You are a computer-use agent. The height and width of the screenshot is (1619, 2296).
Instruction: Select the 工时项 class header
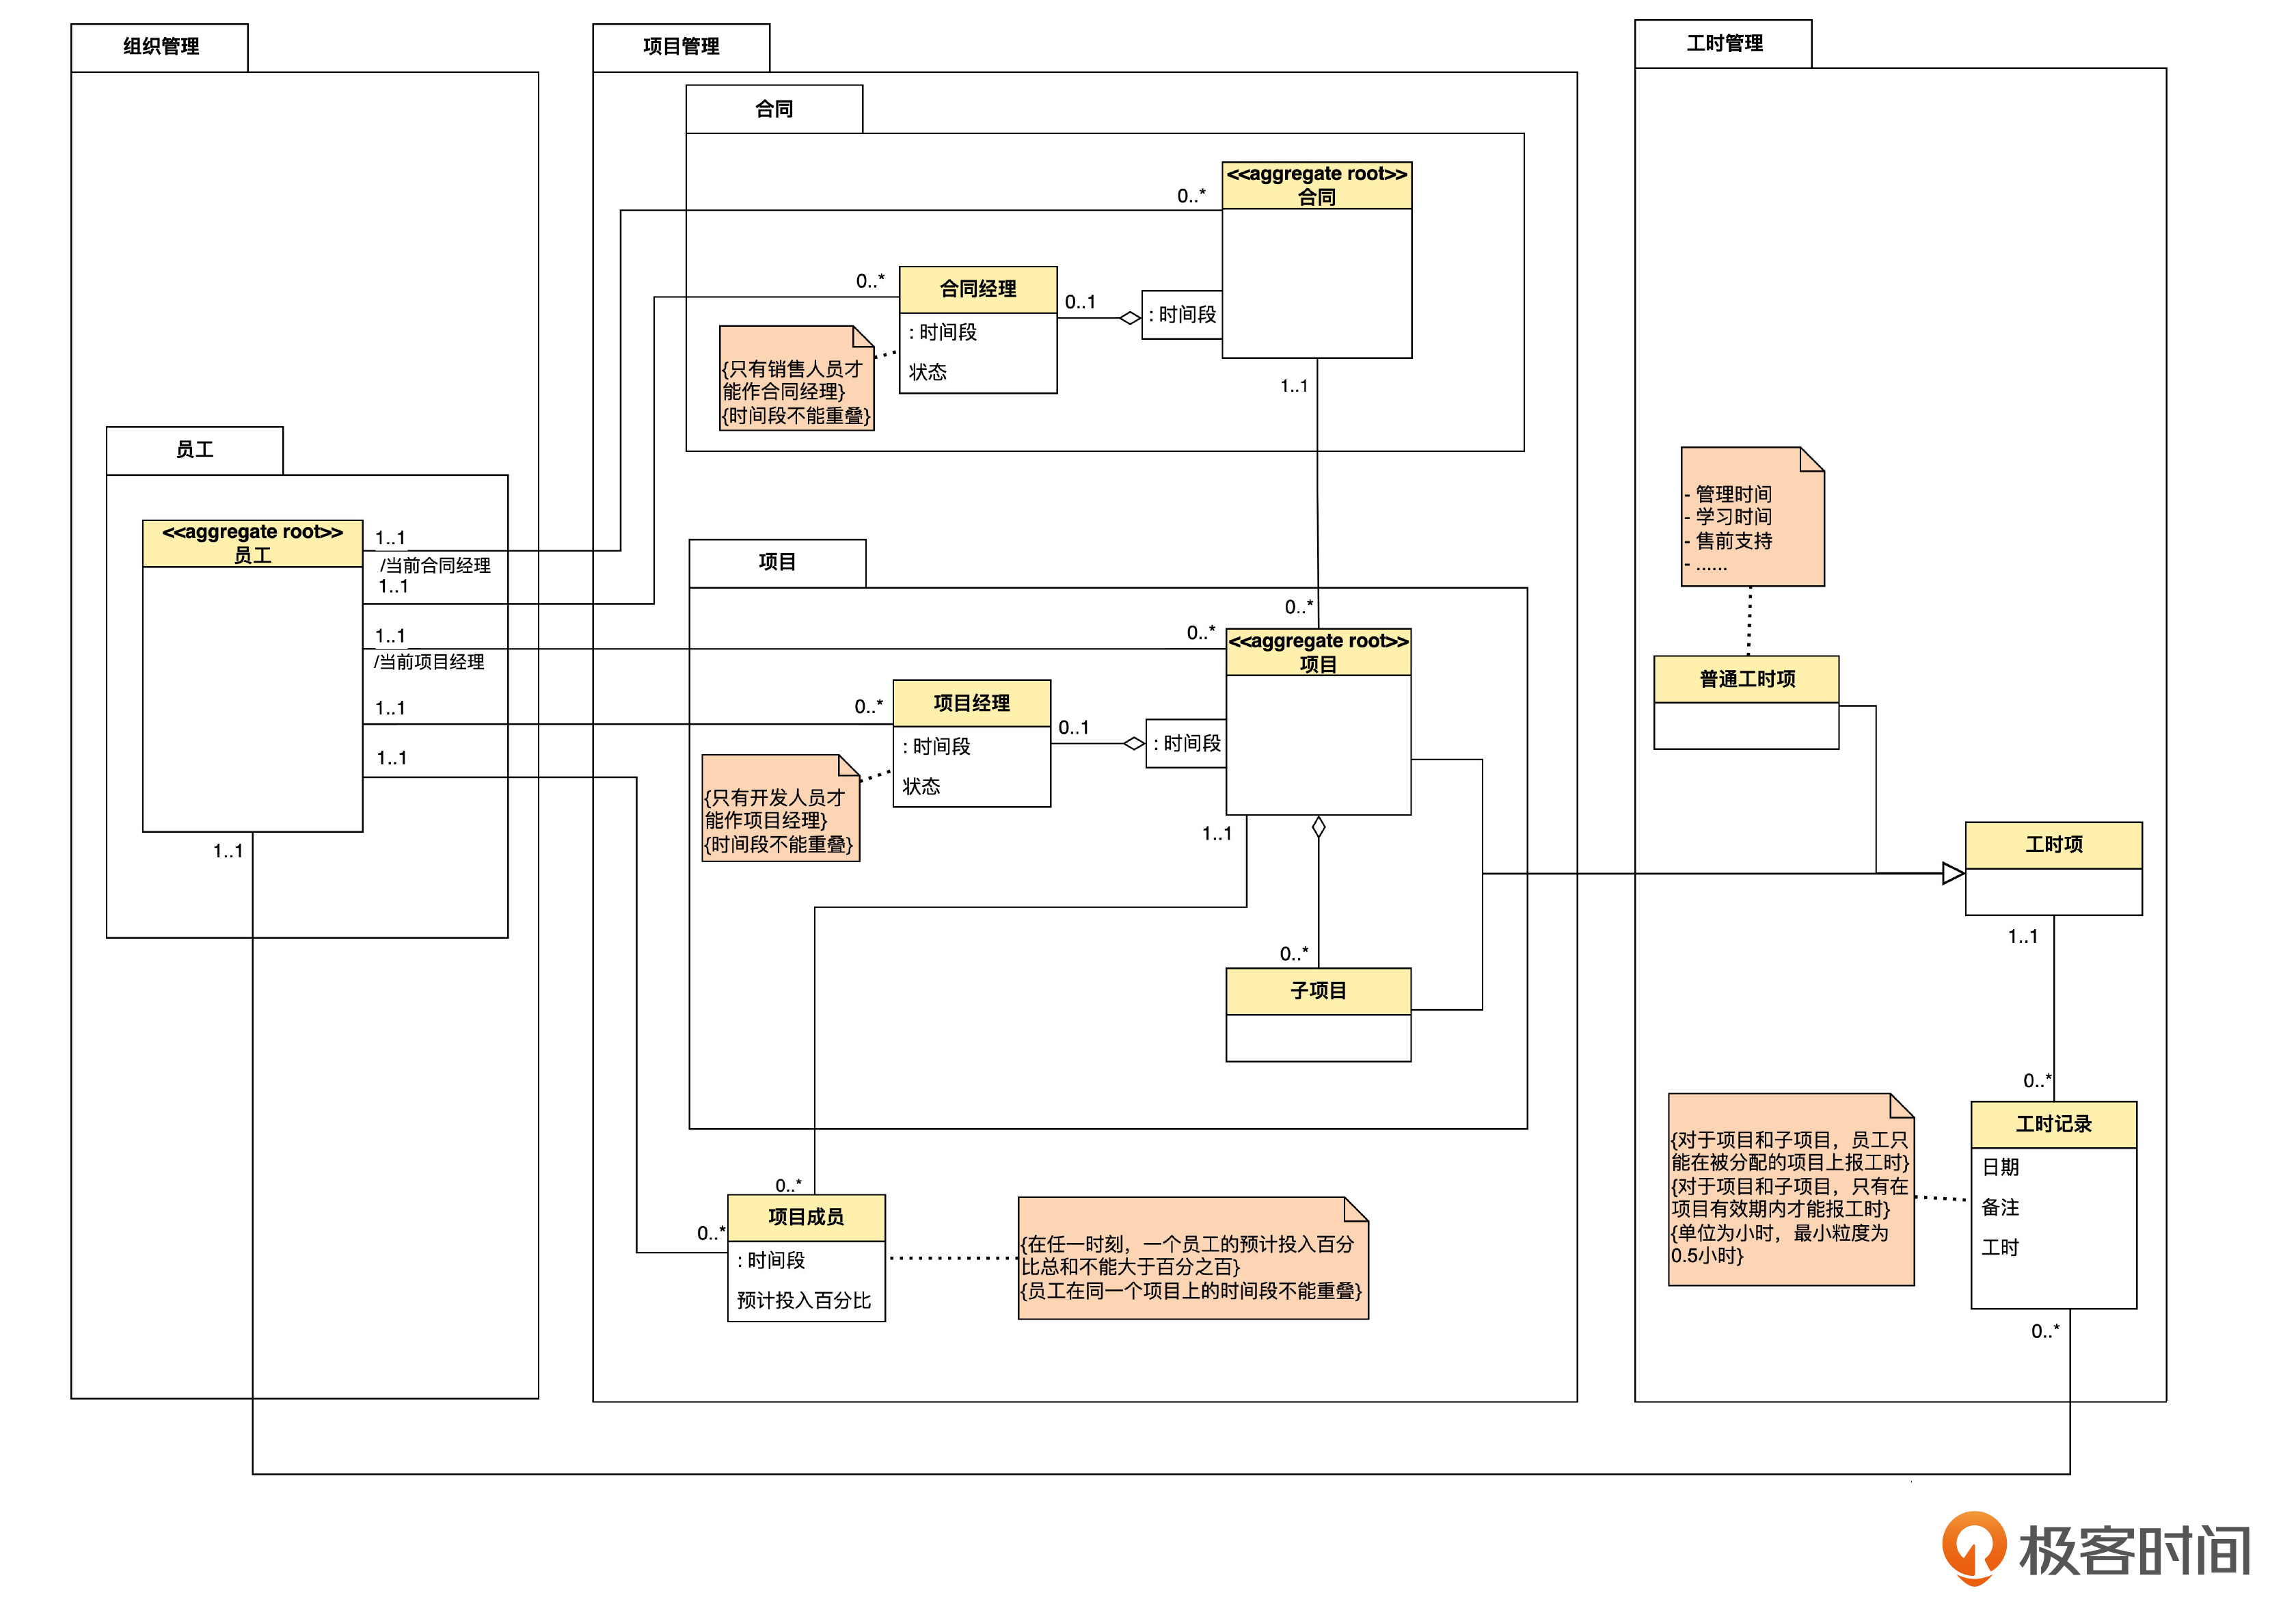(x=2053, y=846)
